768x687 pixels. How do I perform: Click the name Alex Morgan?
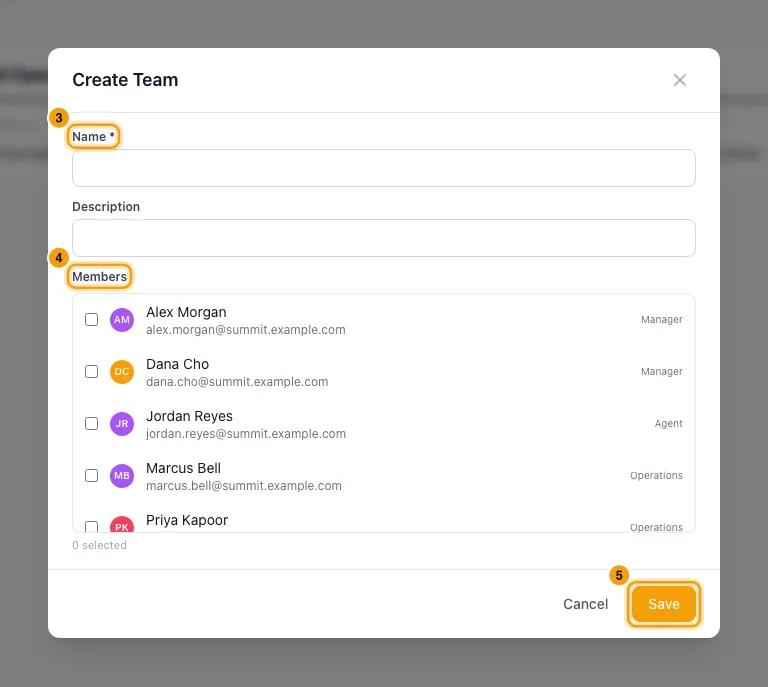click(186, 312)
